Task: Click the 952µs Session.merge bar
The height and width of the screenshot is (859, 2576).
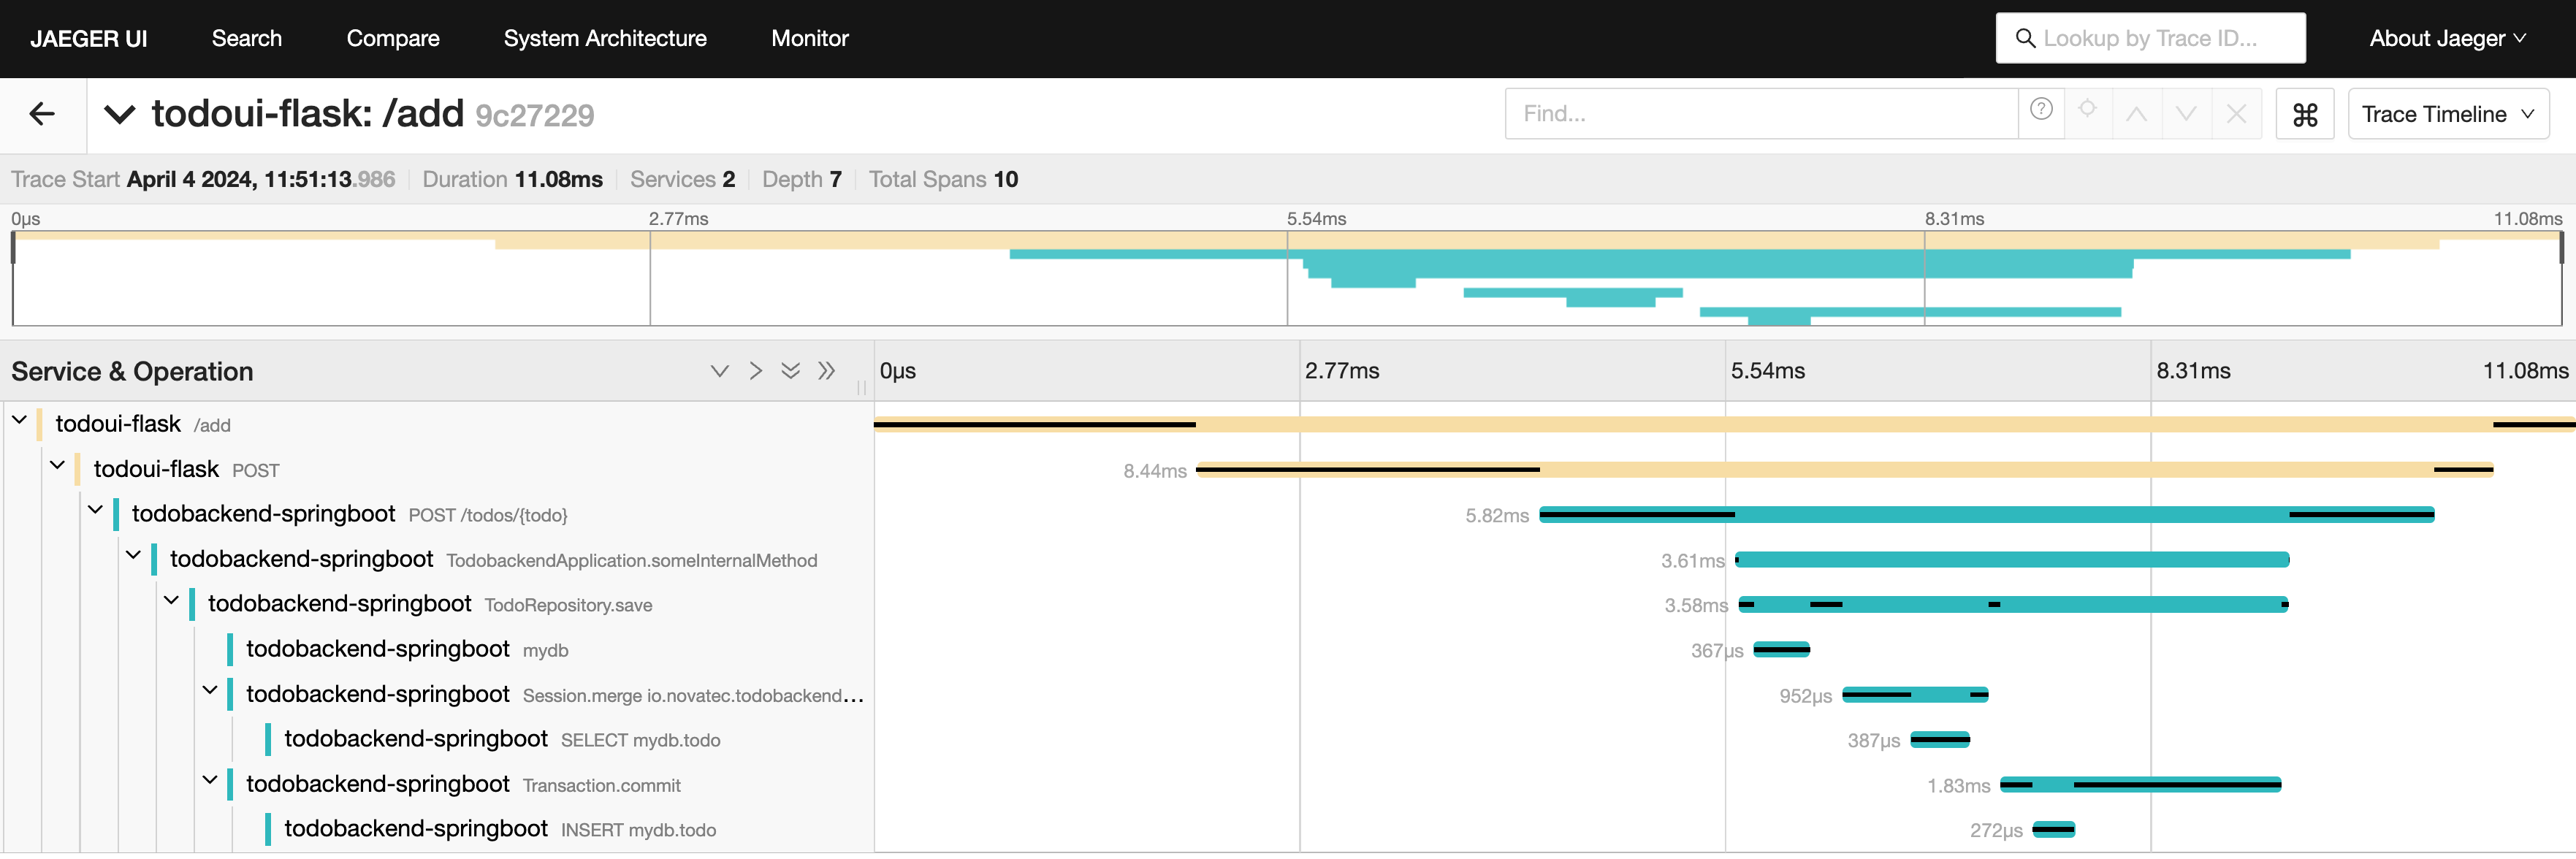Action: click(x=1915, y=695)
